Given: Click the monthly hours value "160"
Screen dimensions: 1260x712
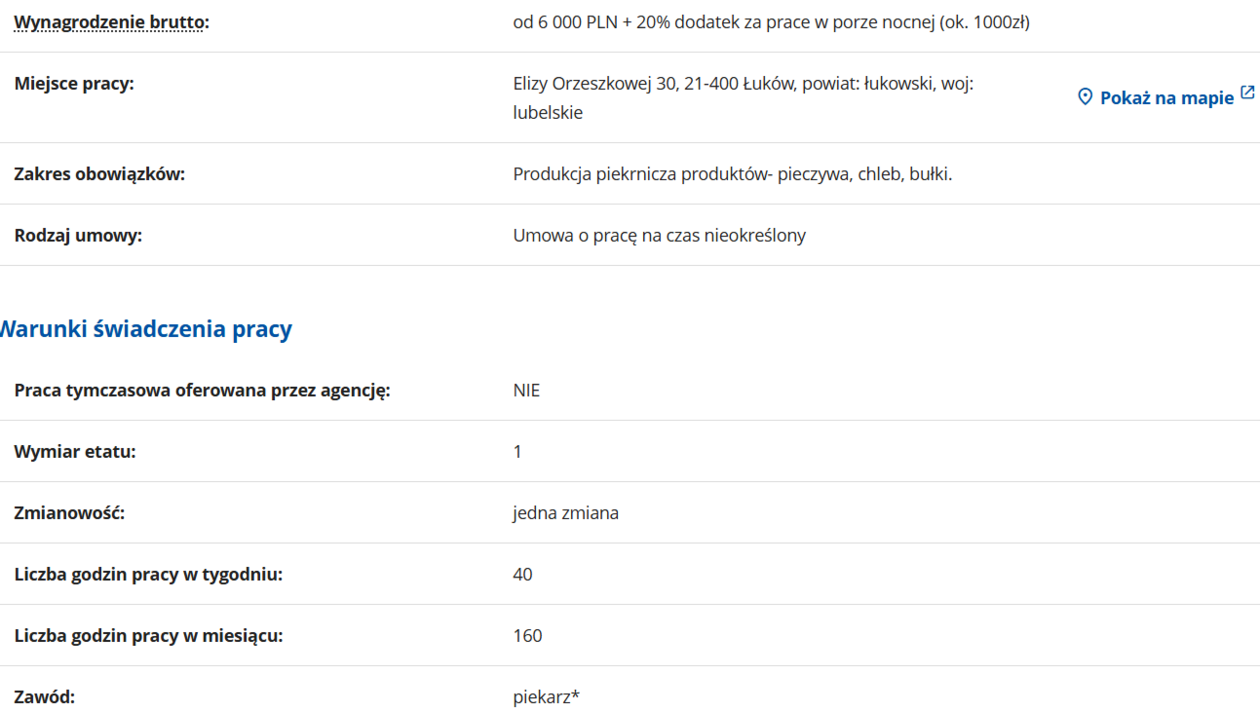Looking at the screenshot, I should [527, 636].
